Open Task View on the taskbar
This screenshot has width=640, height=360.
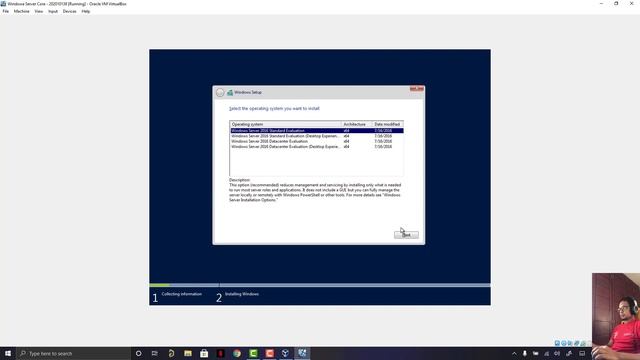tap(155, 353)
